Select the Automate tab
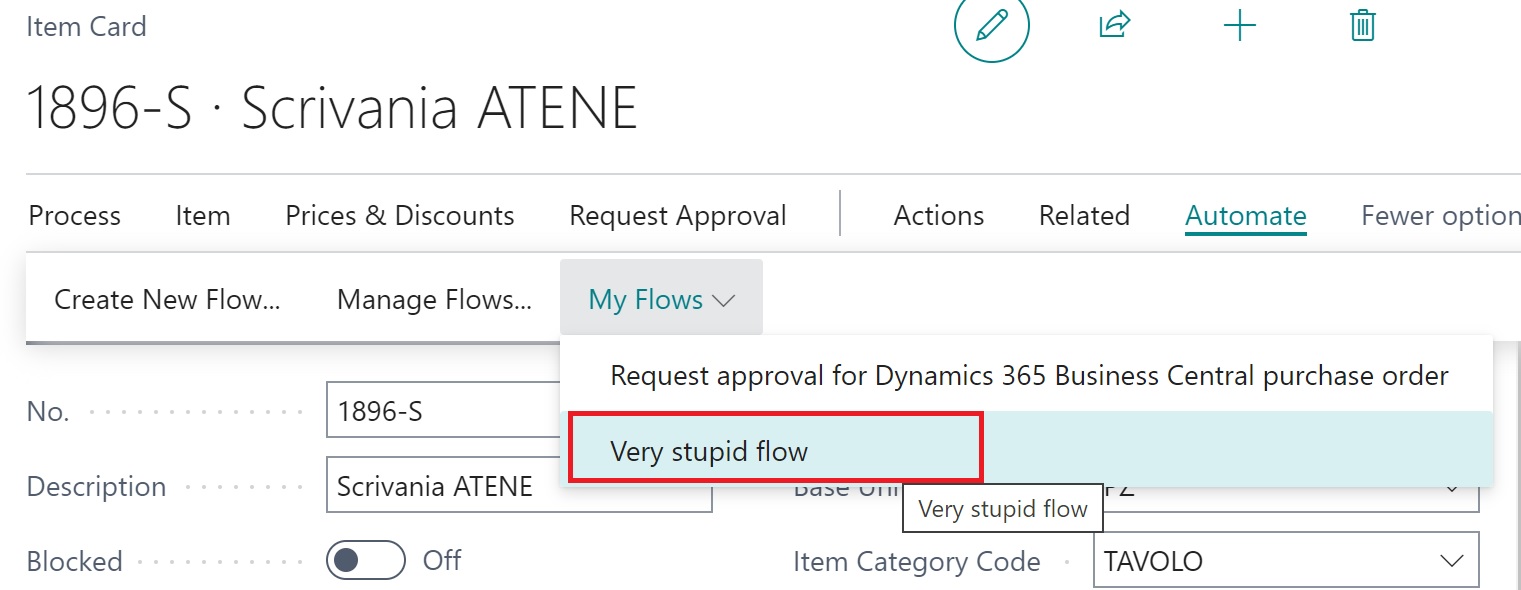 pos(1245,216)
